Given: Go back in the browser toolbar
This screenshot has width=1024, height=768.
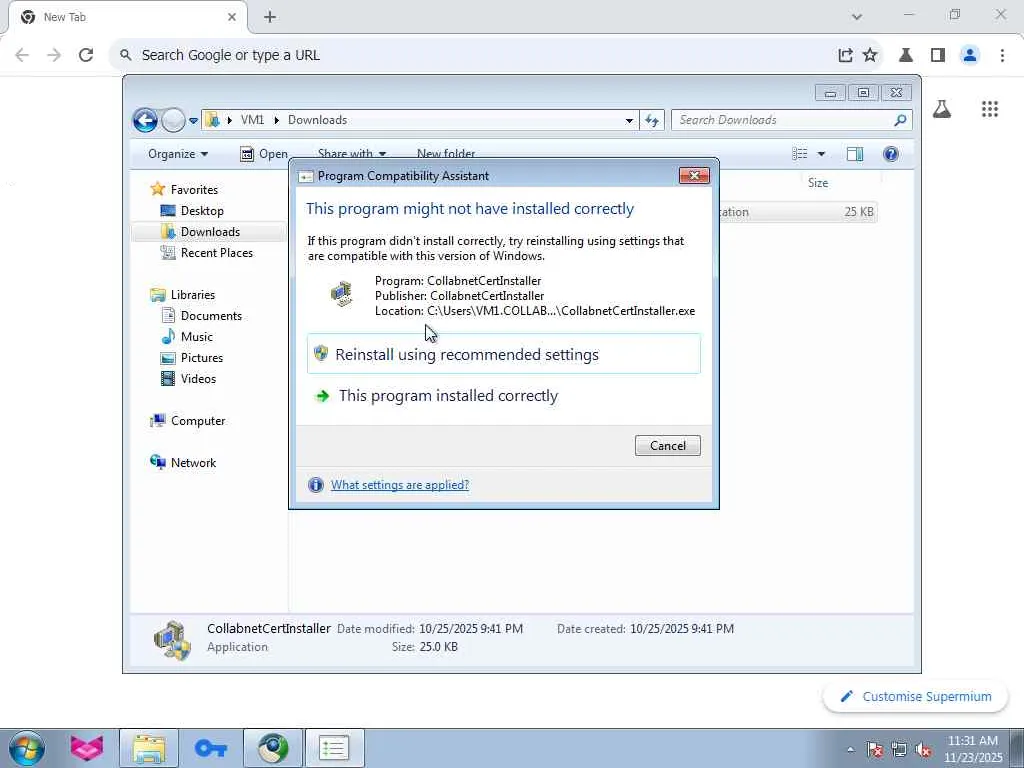Looking at the screenshot, I should tap(22, 55).
